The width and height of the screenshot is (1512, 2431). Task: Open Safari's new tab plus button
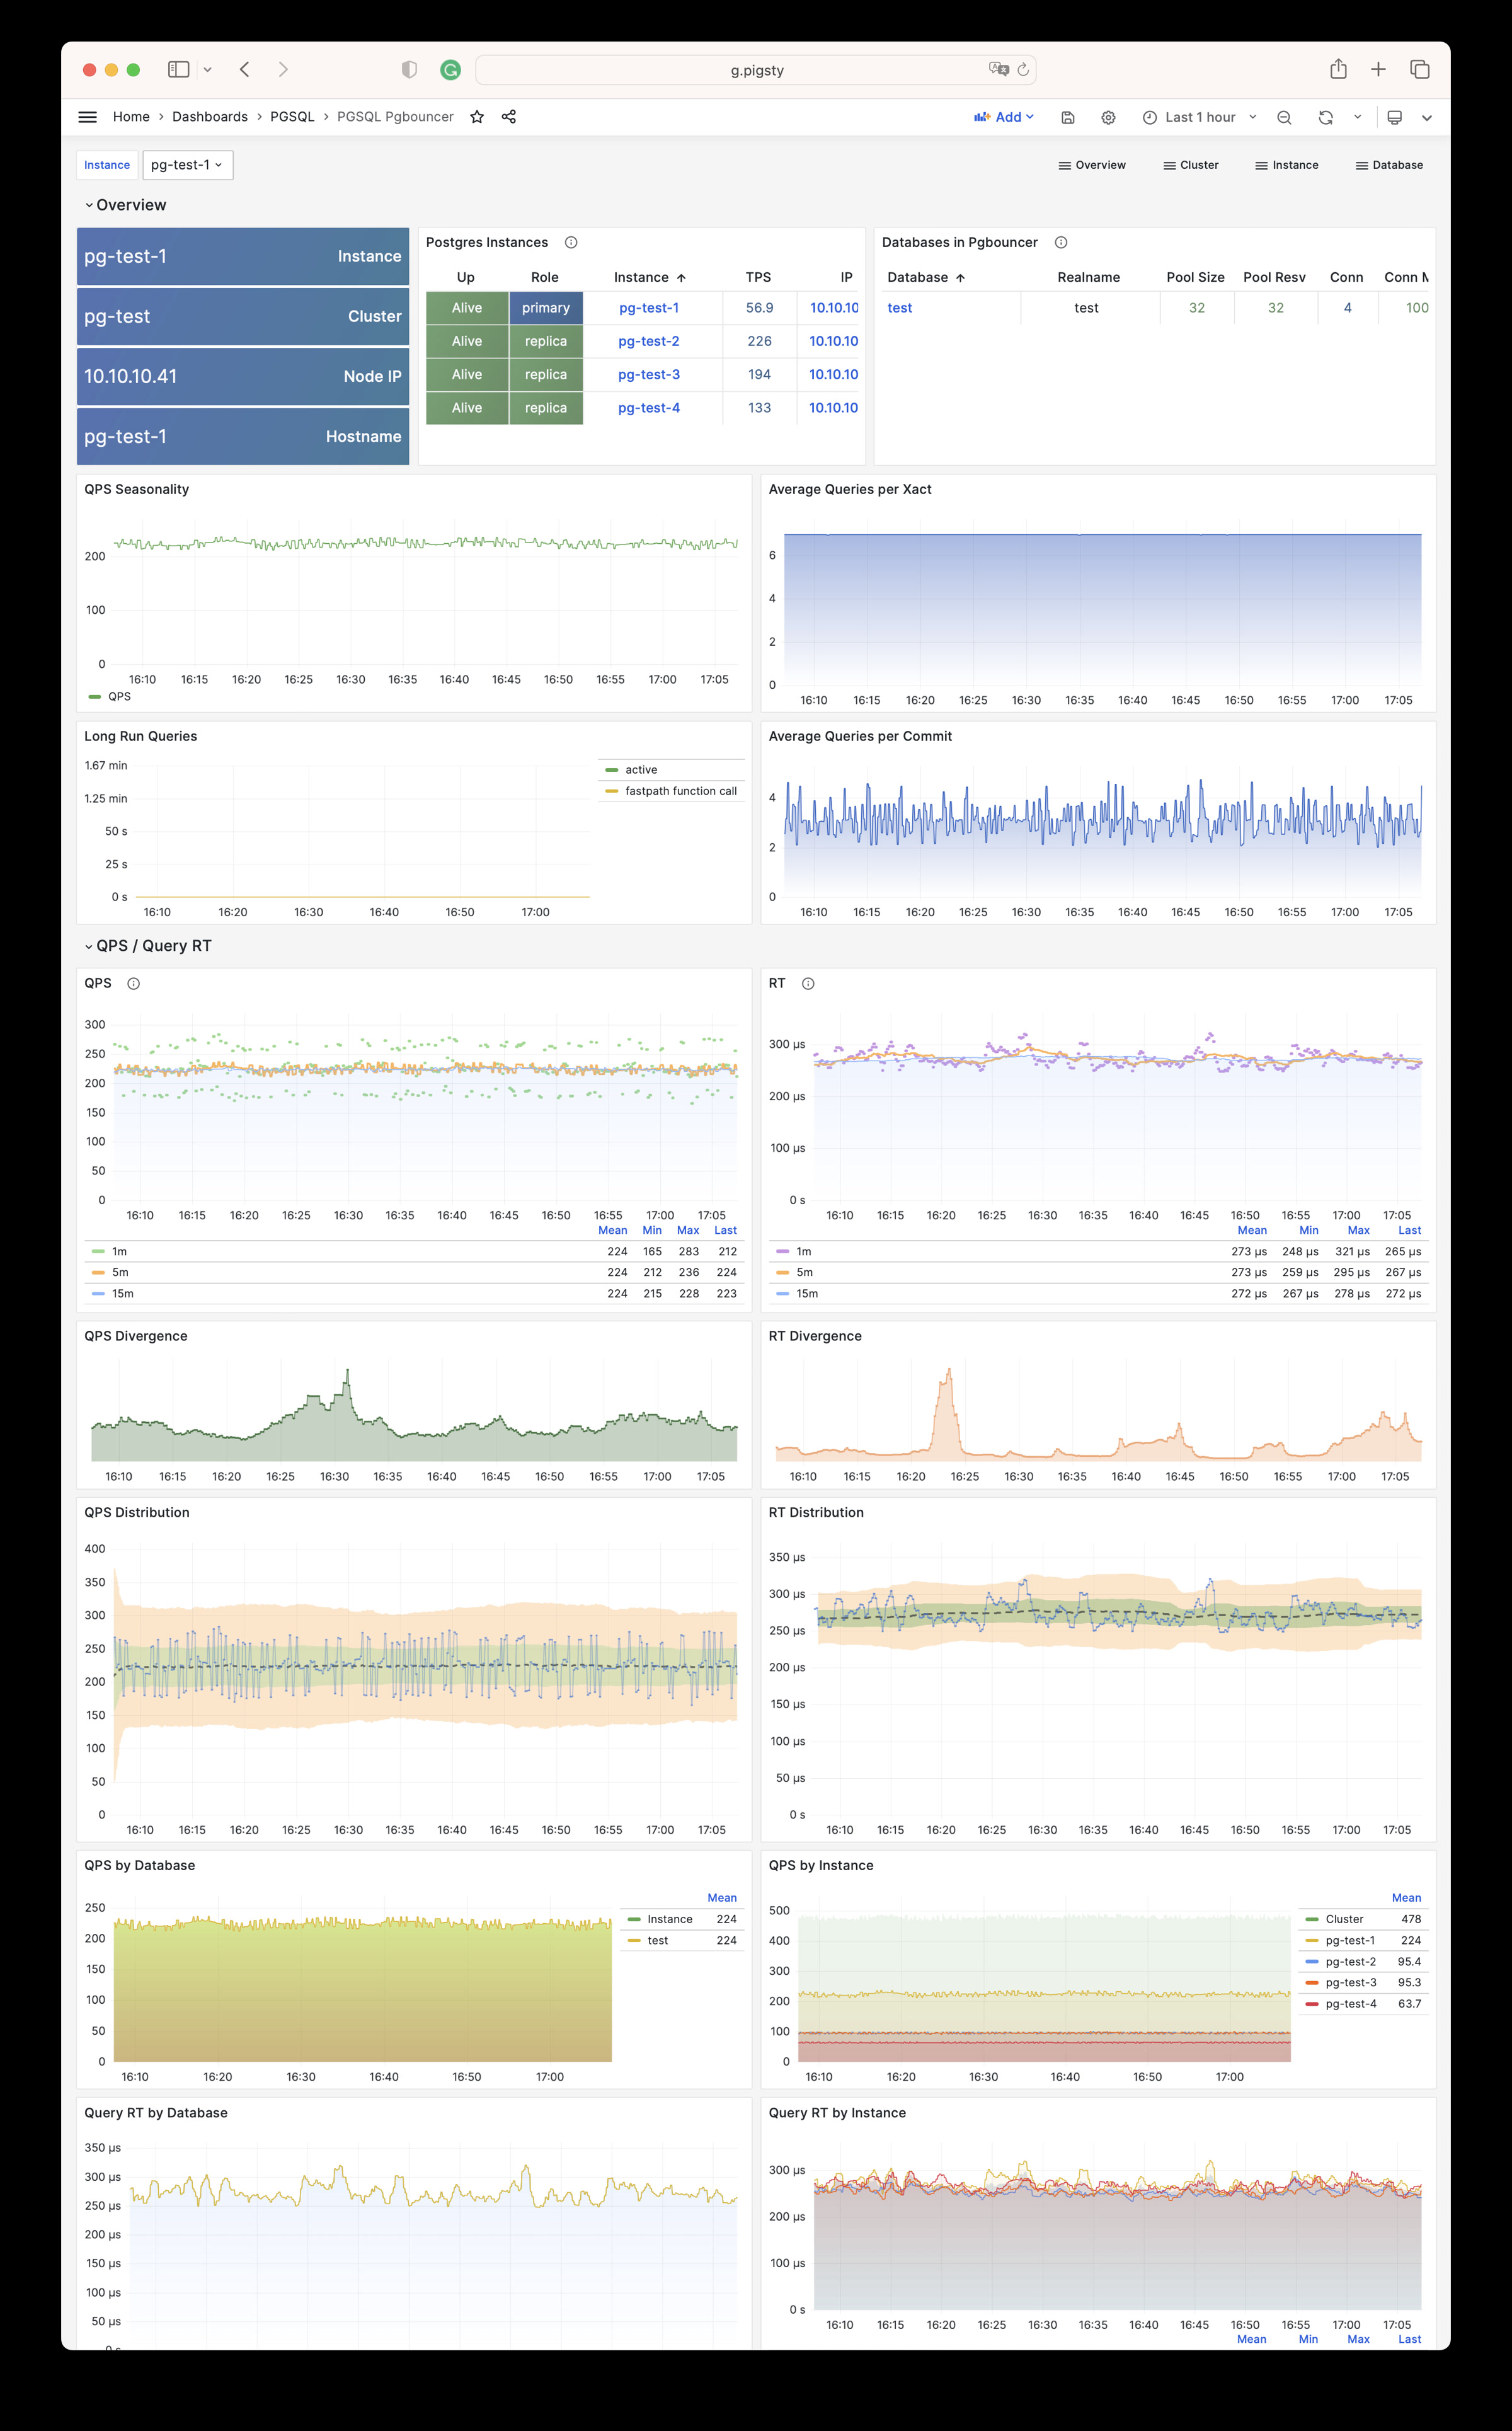click(x=1378, y=69)
